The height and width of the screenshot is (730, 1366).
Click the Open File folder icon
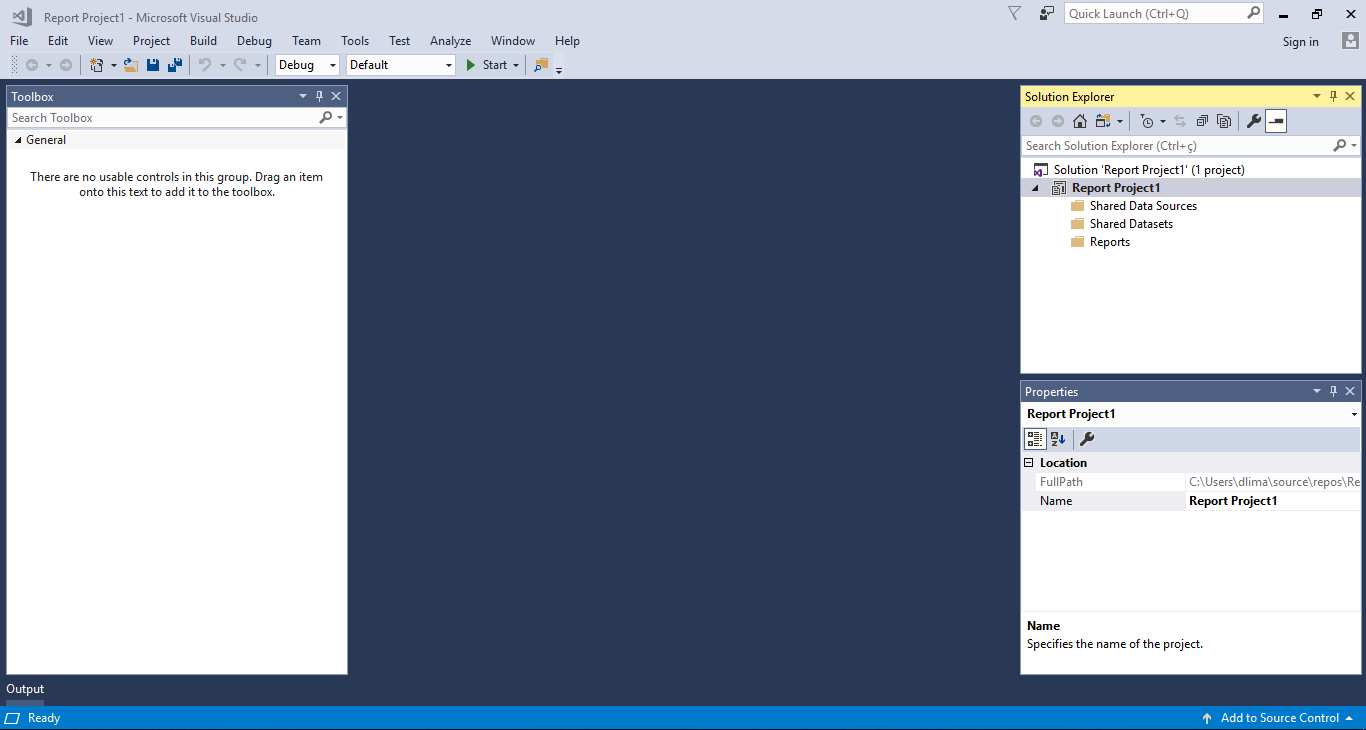(x=131, y=65)
